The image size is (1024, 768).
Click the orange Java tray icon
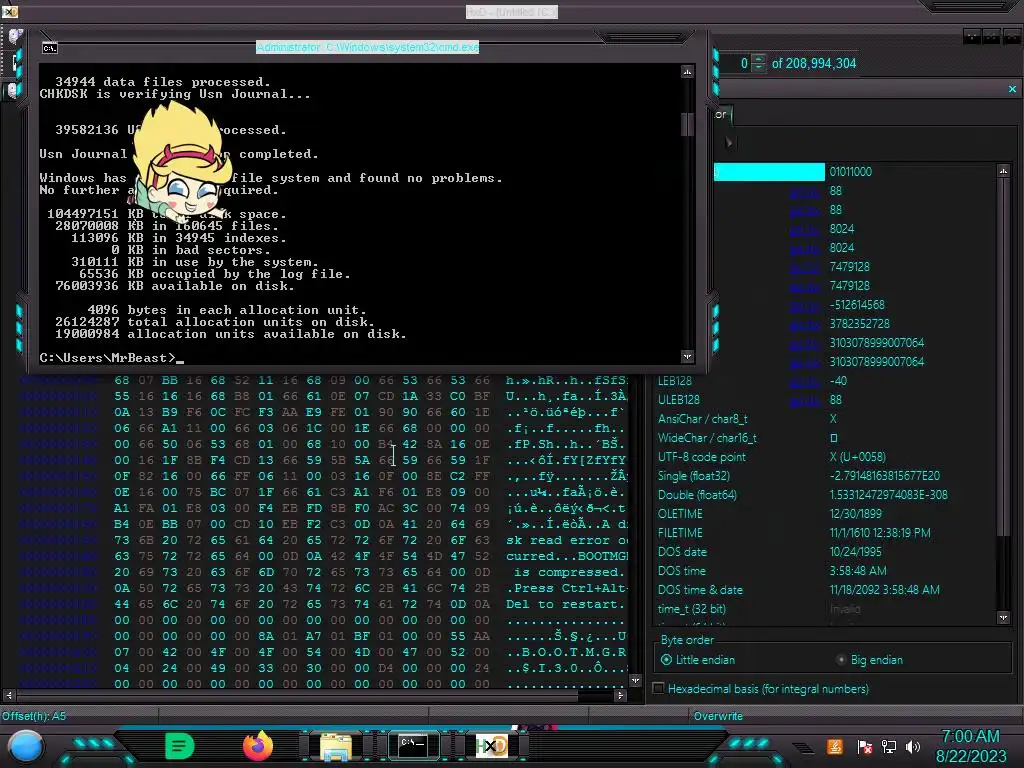[834, 746]
